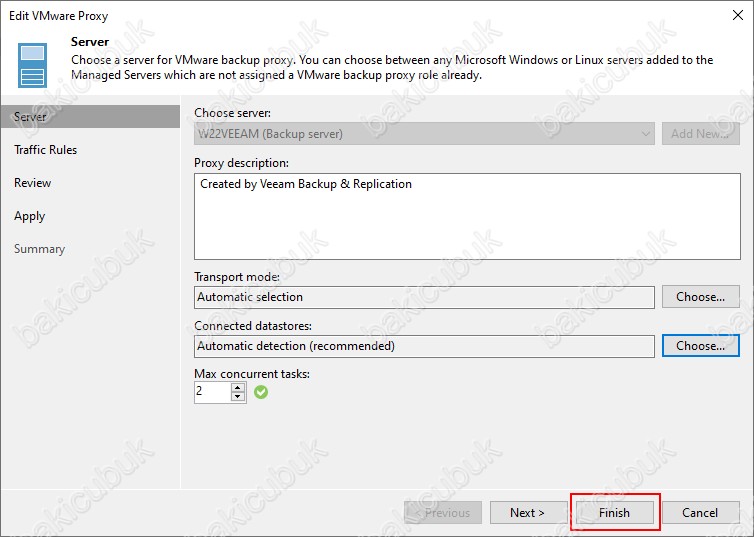The height and width of the screenshot is (537, 754).
Task: Open the Review step
Action: (x=33, y=183)
